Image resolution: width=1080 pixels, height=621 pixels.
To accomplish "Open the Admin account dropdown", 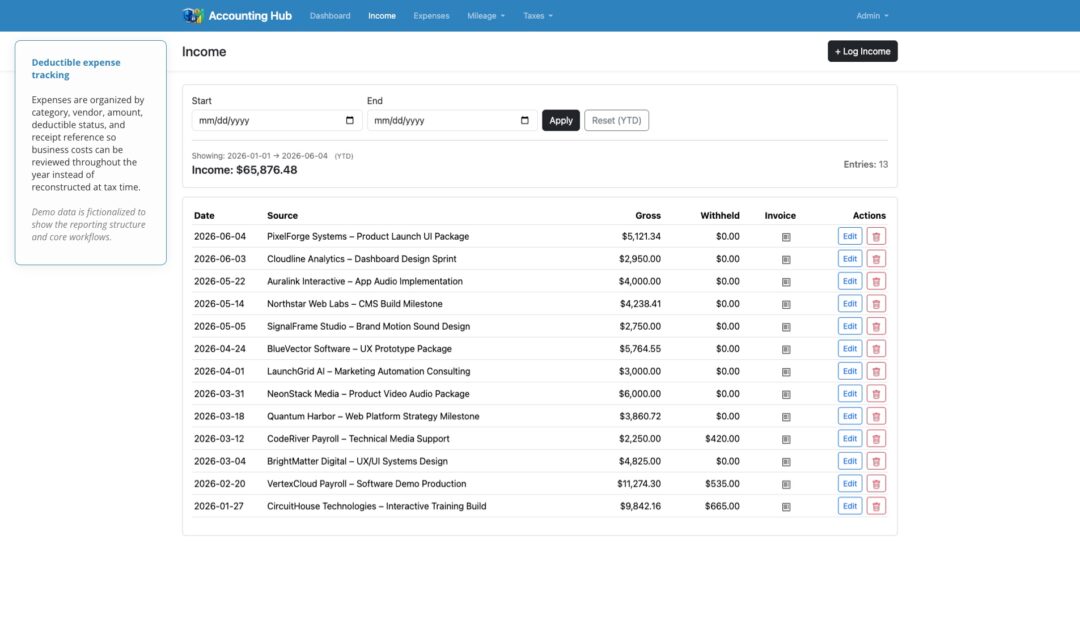I will click(872, 16).
